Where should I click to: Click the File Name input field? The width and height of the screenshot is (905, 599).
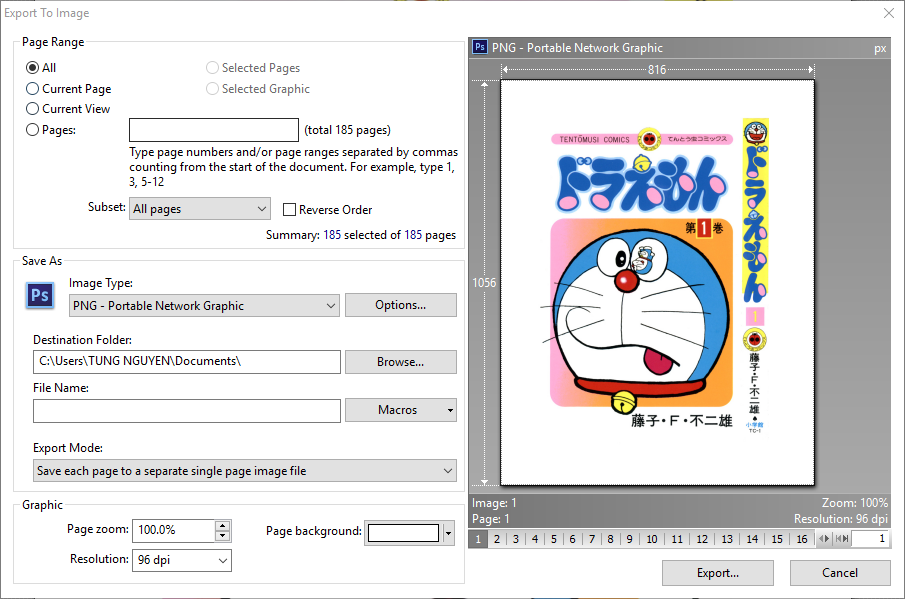pyautogui.click(x=187, y=410)
